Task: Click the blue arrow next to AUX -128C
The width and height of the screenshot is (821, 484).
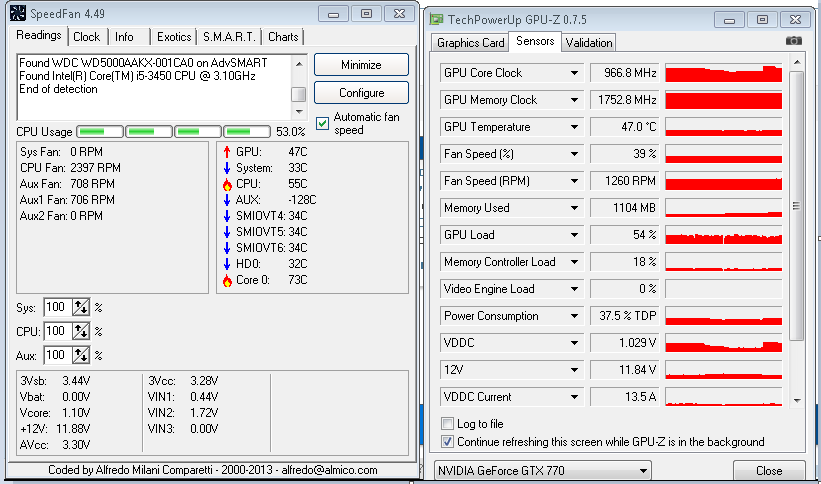Action: 227,200
